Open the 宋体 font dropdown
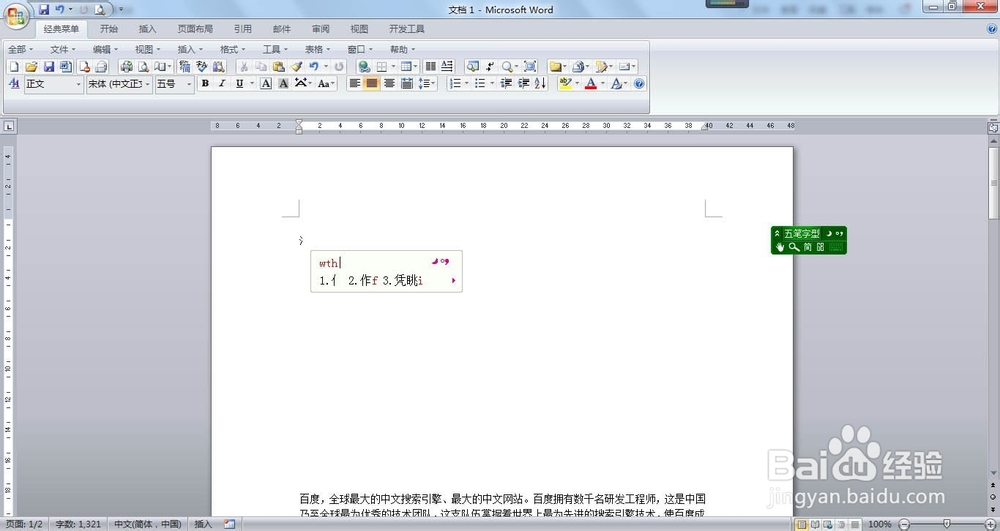This screenshot has width=1000, height=531. pos(147,84)
